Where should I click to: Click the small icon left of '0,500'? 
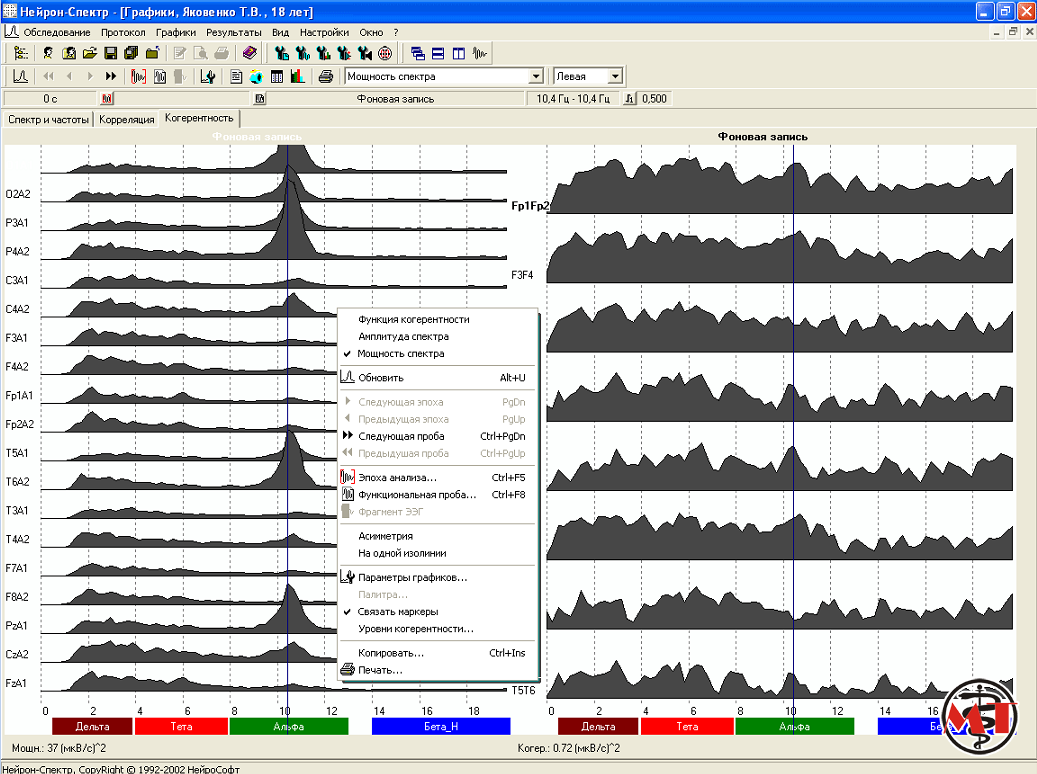[x=630, y=99]
